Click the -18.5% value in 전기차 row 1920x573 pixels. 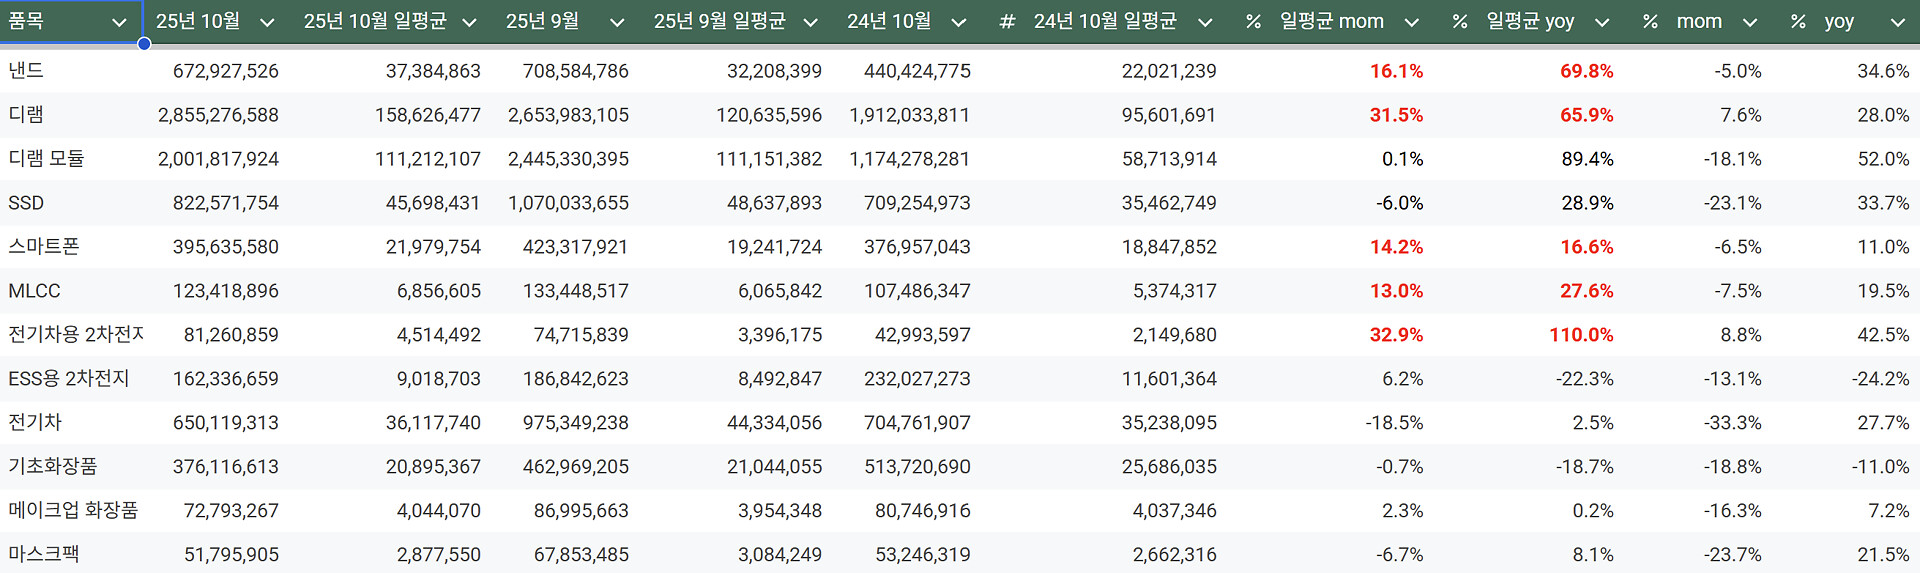(x=1395, y=423)
